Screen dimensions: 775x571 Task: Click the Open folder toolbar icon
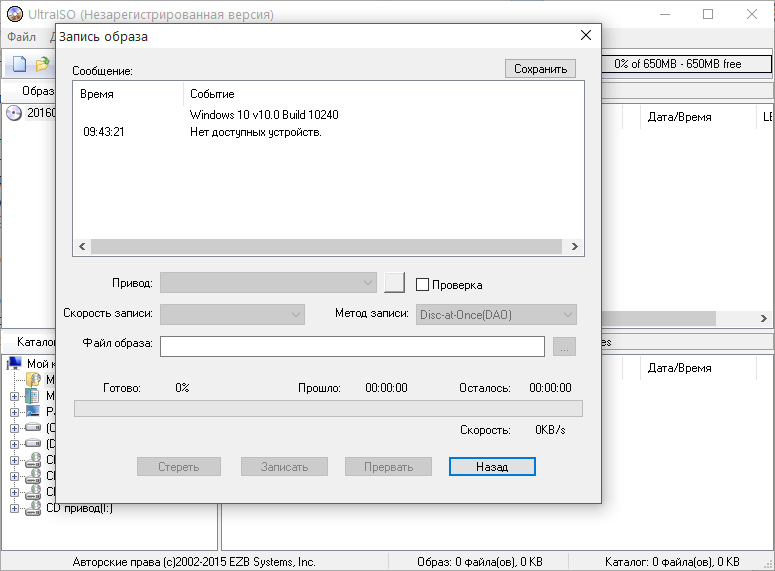43,64
